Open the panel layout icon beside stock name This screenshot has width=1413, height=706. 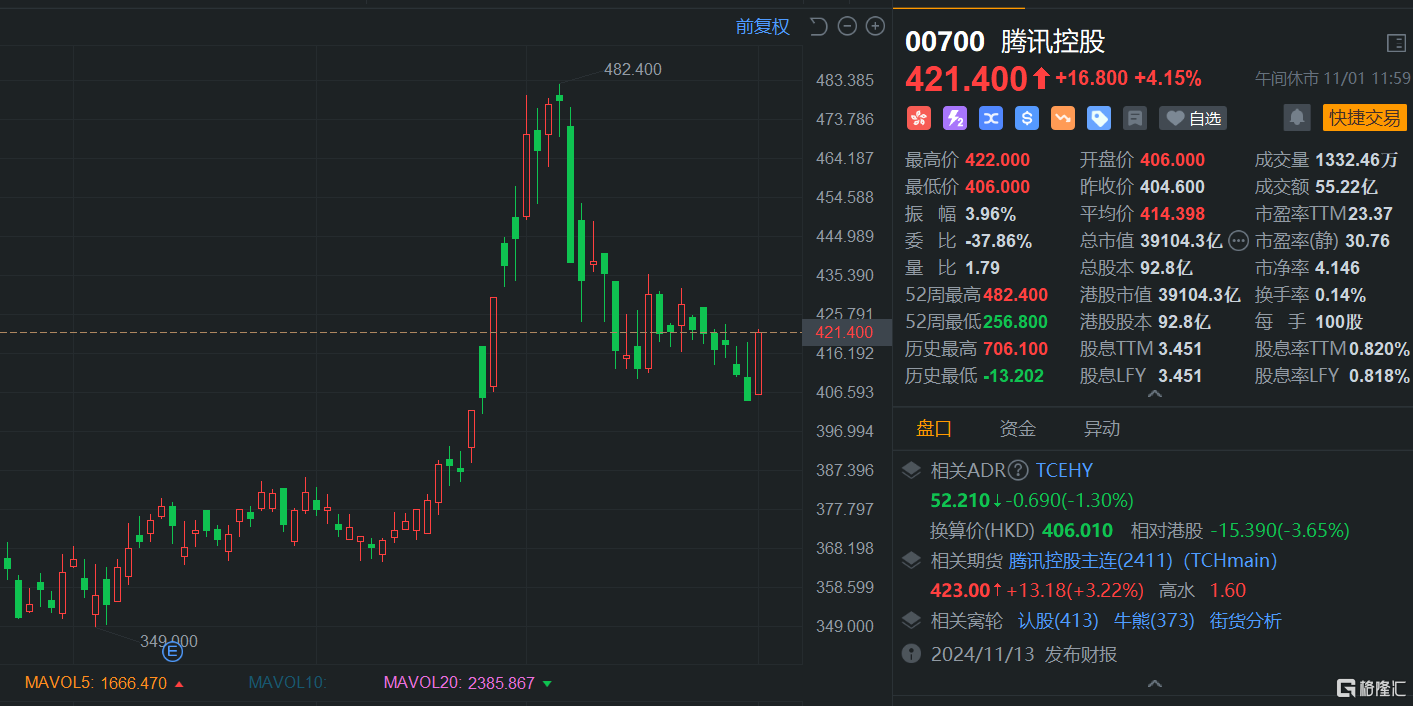coord(1396,43)
